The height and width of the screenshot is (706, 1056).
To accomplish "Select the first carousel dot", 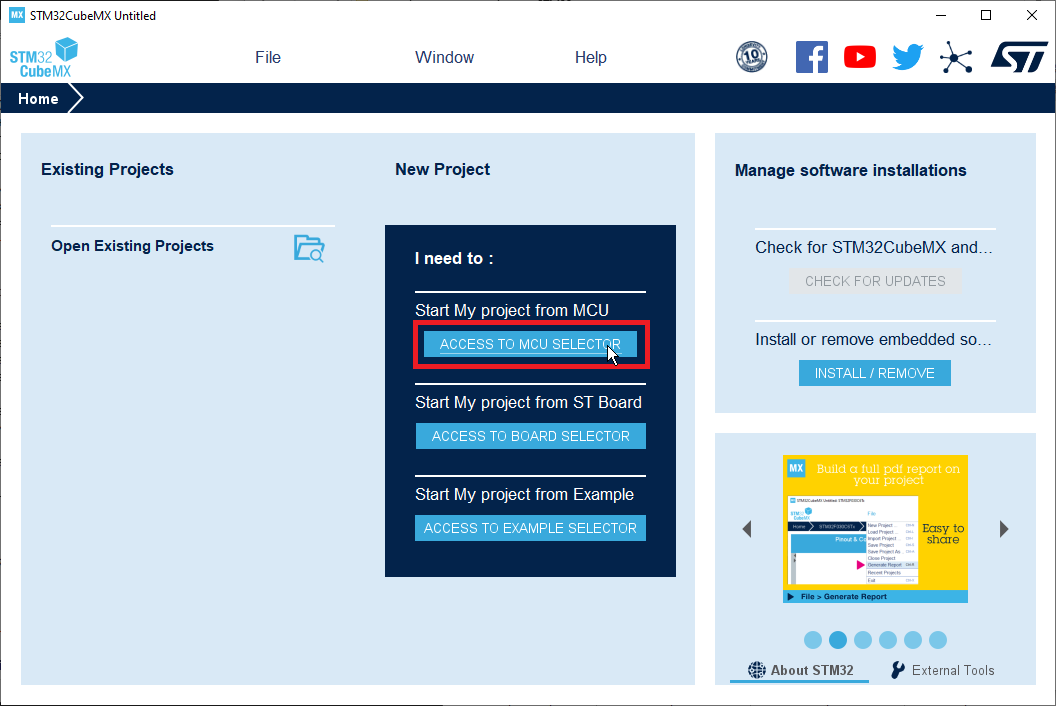I will (x=813, y=639).
